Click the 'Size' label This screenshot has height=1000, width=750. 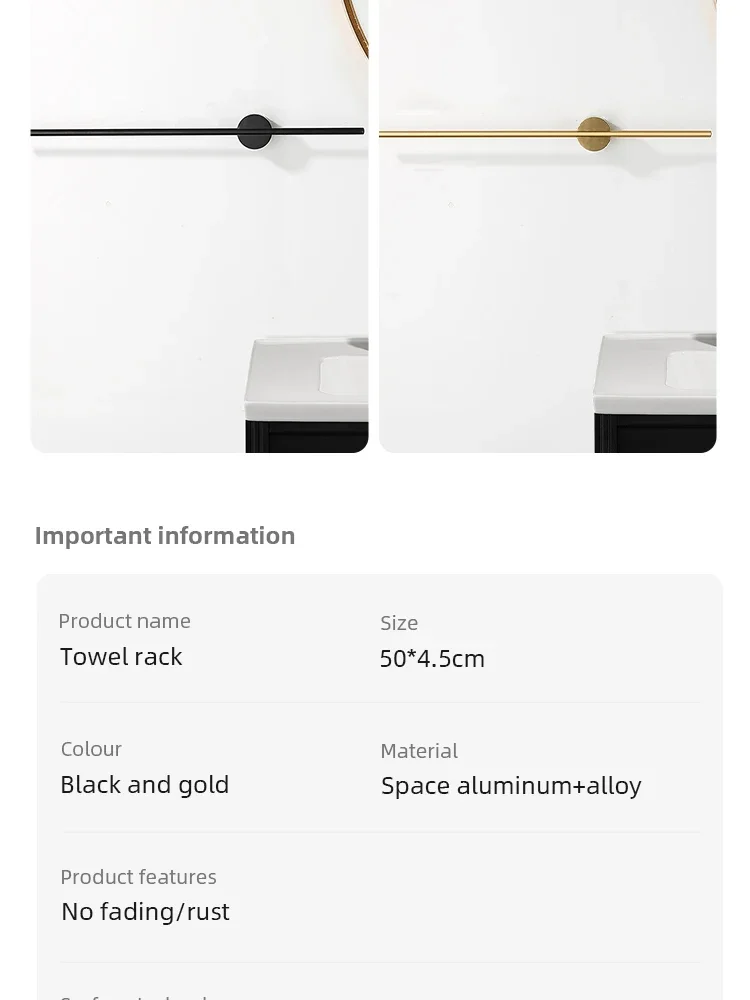coord(399,623)
